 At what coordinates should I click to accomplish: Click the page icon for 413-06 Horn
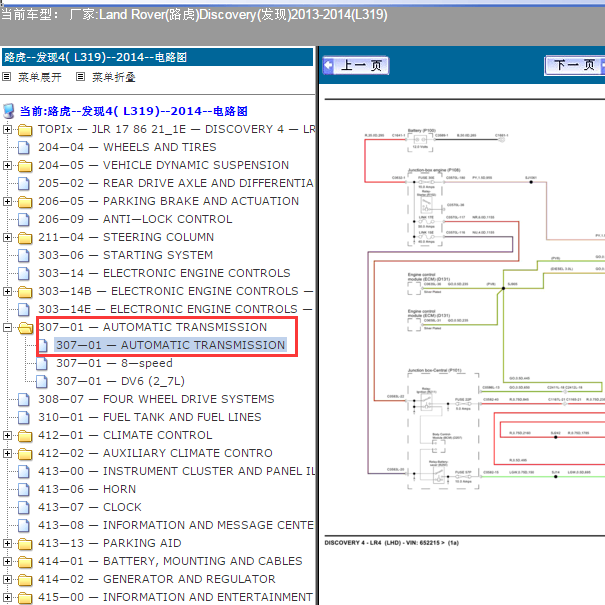click(x=24, y=490)
